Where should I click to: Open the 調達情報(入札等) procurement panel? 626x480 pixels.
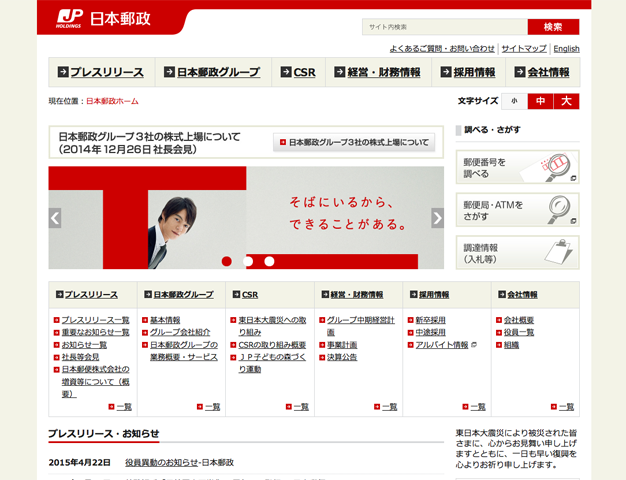click(517, 253)
